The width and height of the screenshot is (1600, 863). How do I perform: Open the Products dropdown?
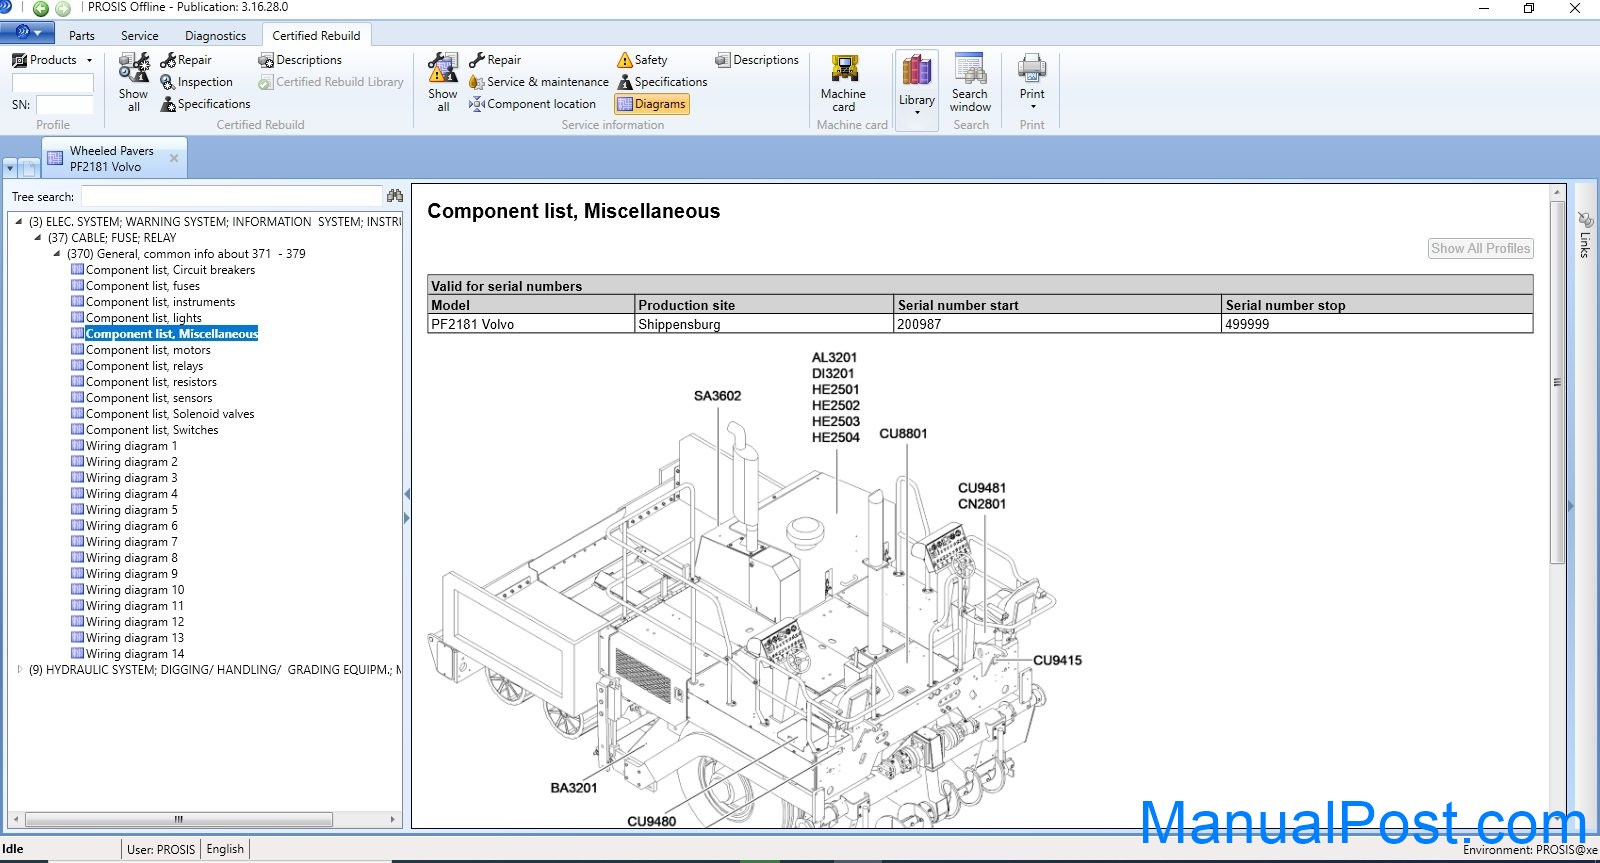click(x=52, y=60)
